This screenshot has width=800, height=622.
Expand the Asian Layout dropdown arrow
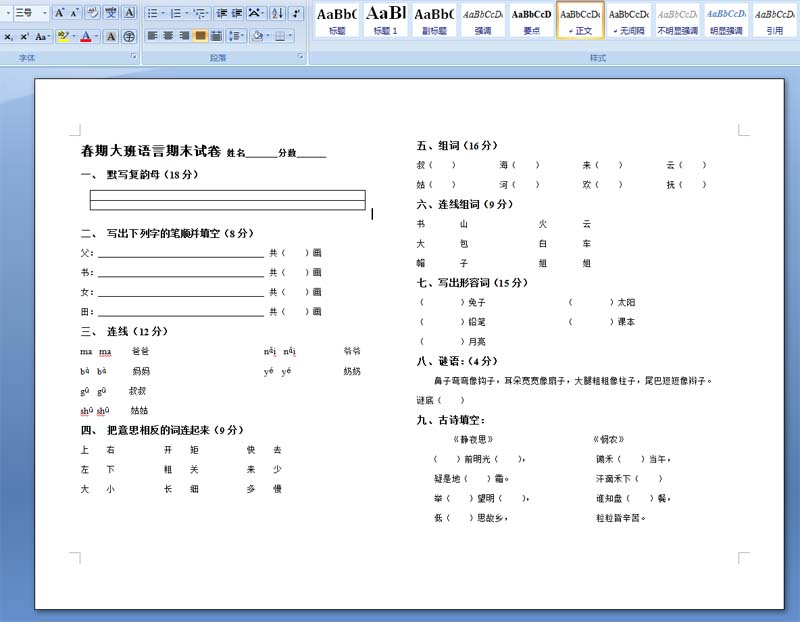[x=262, y=13]
